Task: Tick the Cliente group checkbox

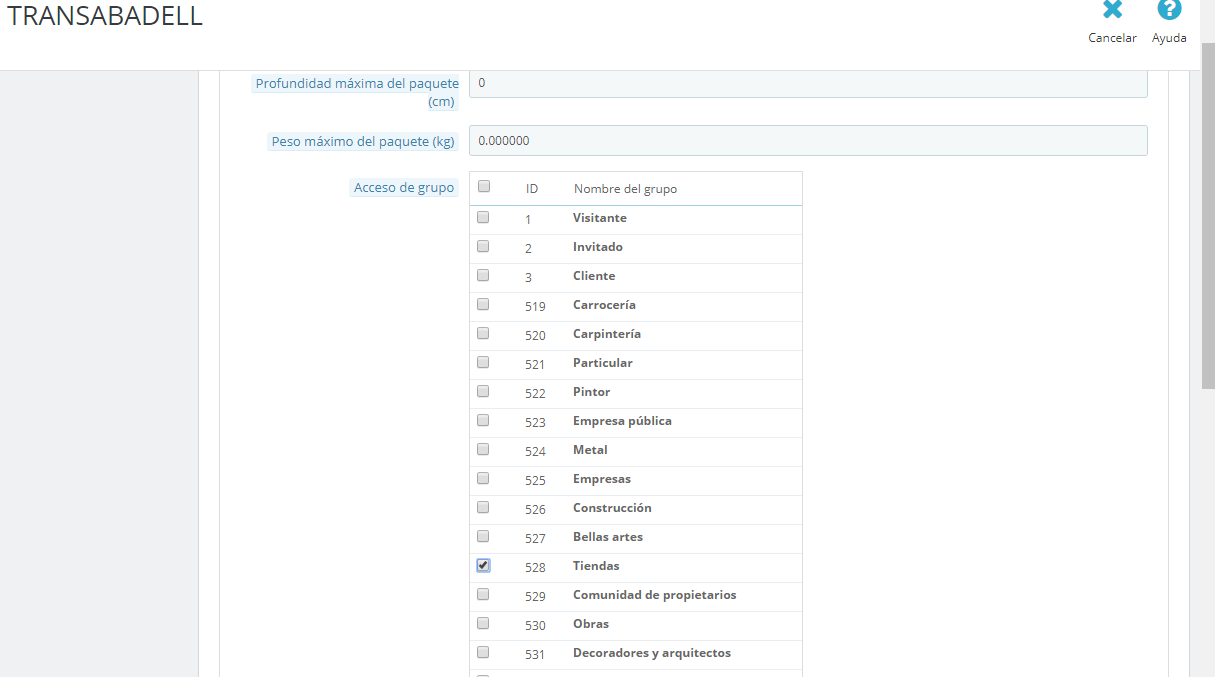Action: [484, 275]
